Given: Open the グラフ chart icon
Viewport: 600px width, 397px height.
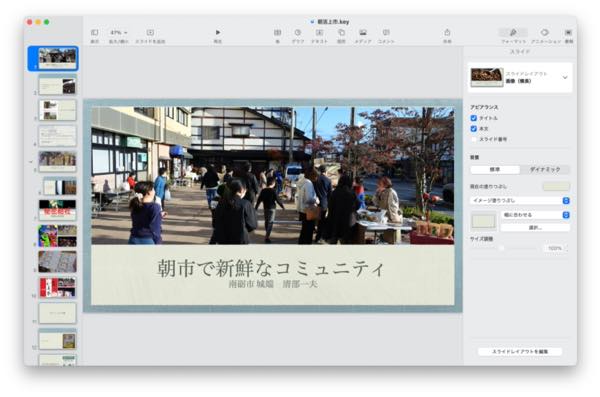Looking at the screenshot, I should [x=298, y=33].
